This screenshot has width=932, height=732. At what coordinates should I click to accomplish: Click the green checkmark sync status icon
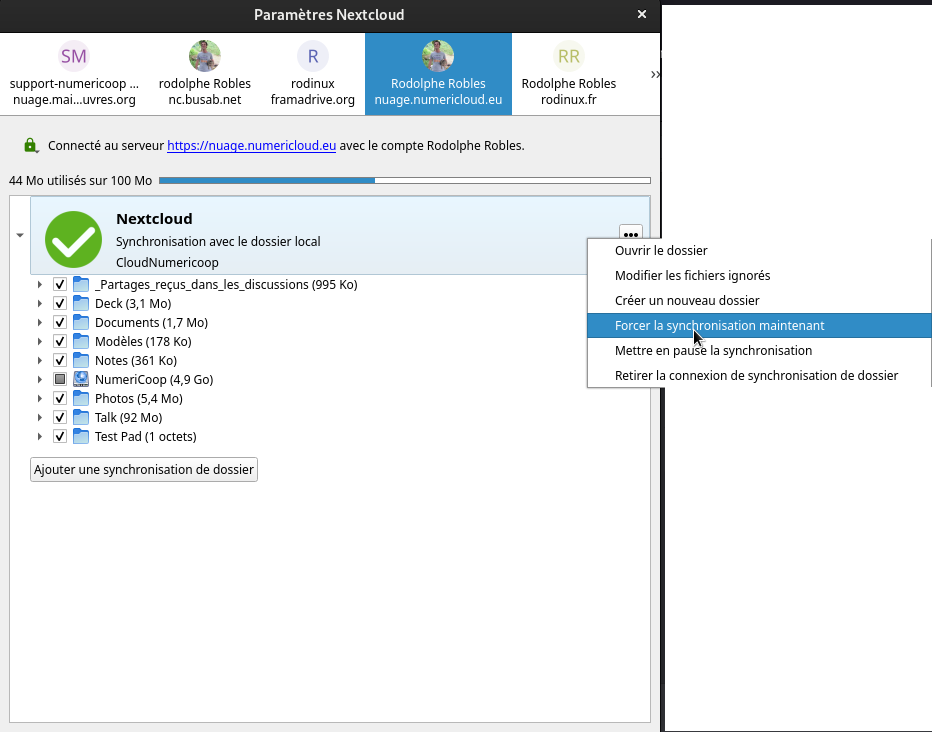[x=73, y=239]
